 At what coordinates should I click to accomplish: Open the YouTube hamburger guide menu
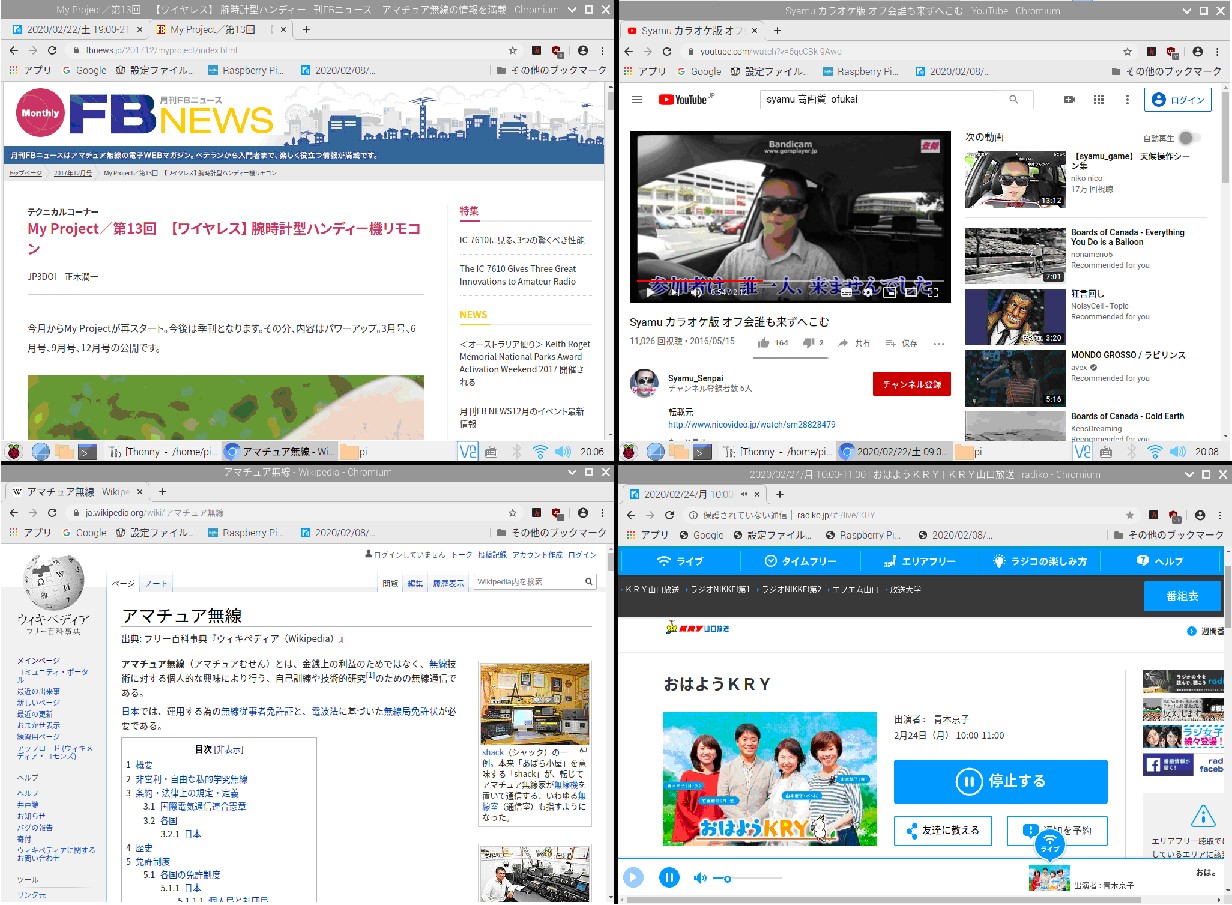pos(637,100)
